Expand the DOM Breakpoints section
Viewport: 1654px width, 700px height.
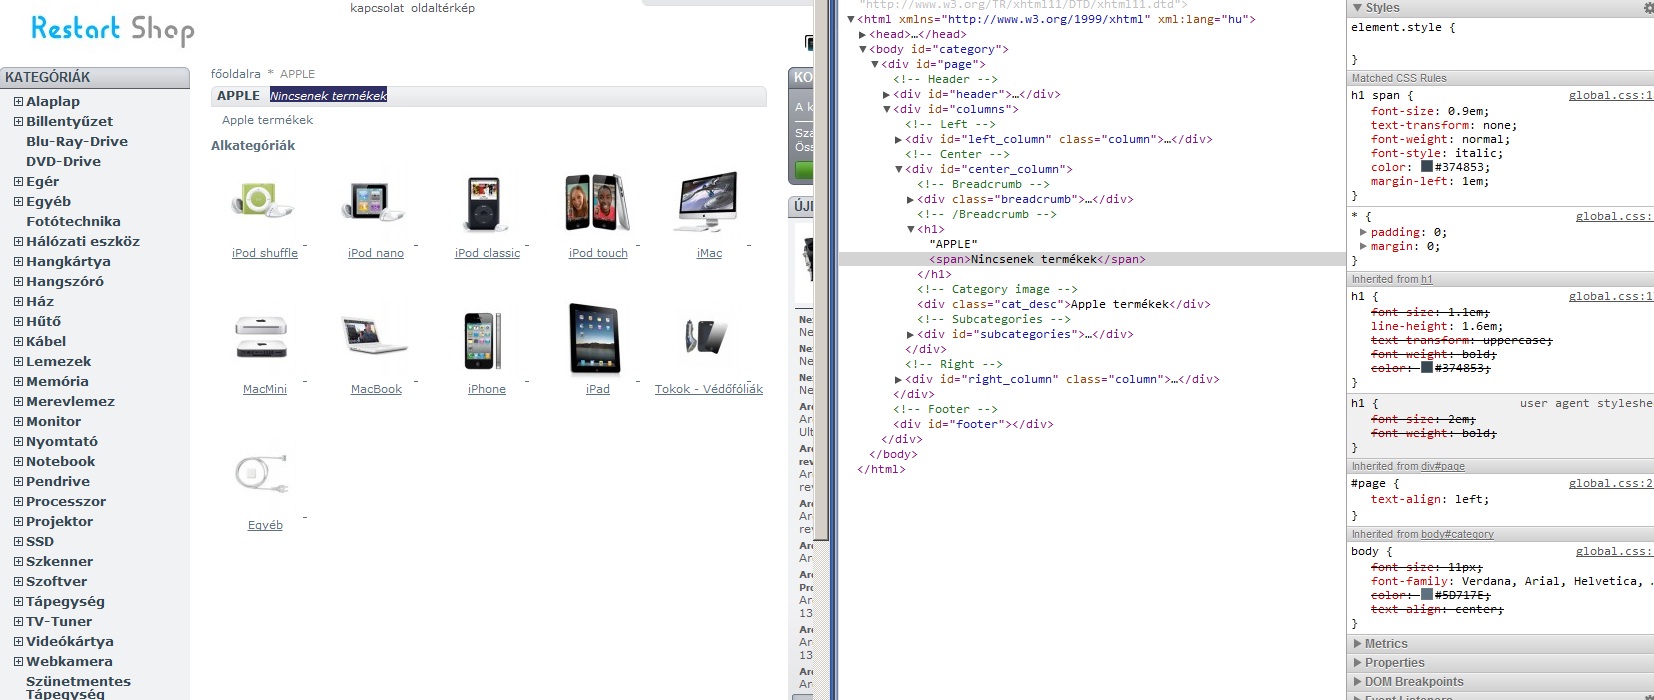click(x=1357, y=682)
